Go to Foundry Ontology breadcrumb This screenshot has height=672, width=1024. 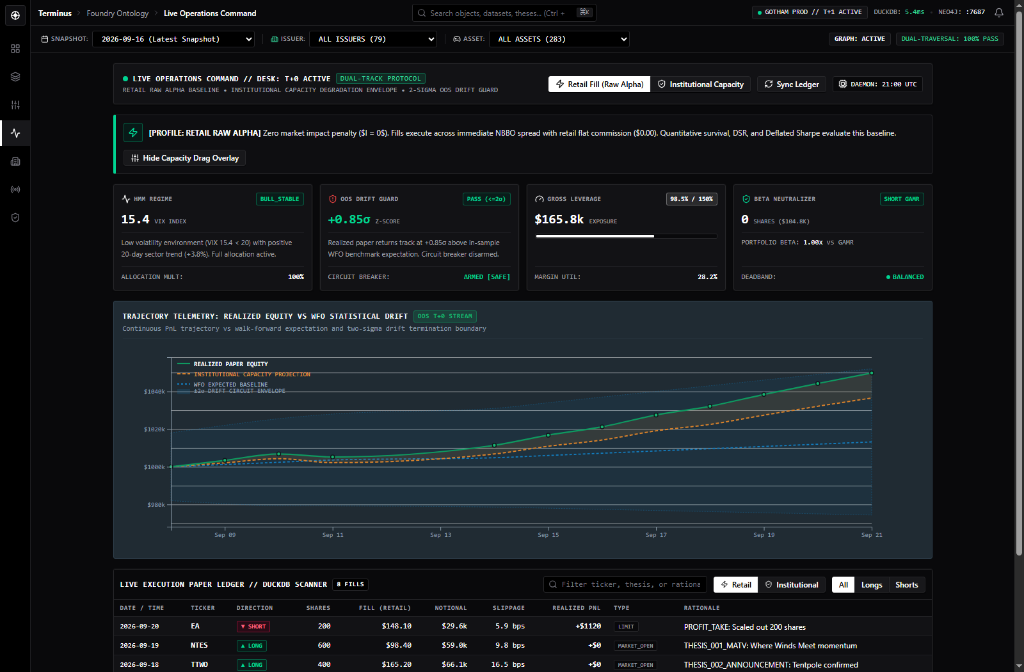tap(118, 13)
